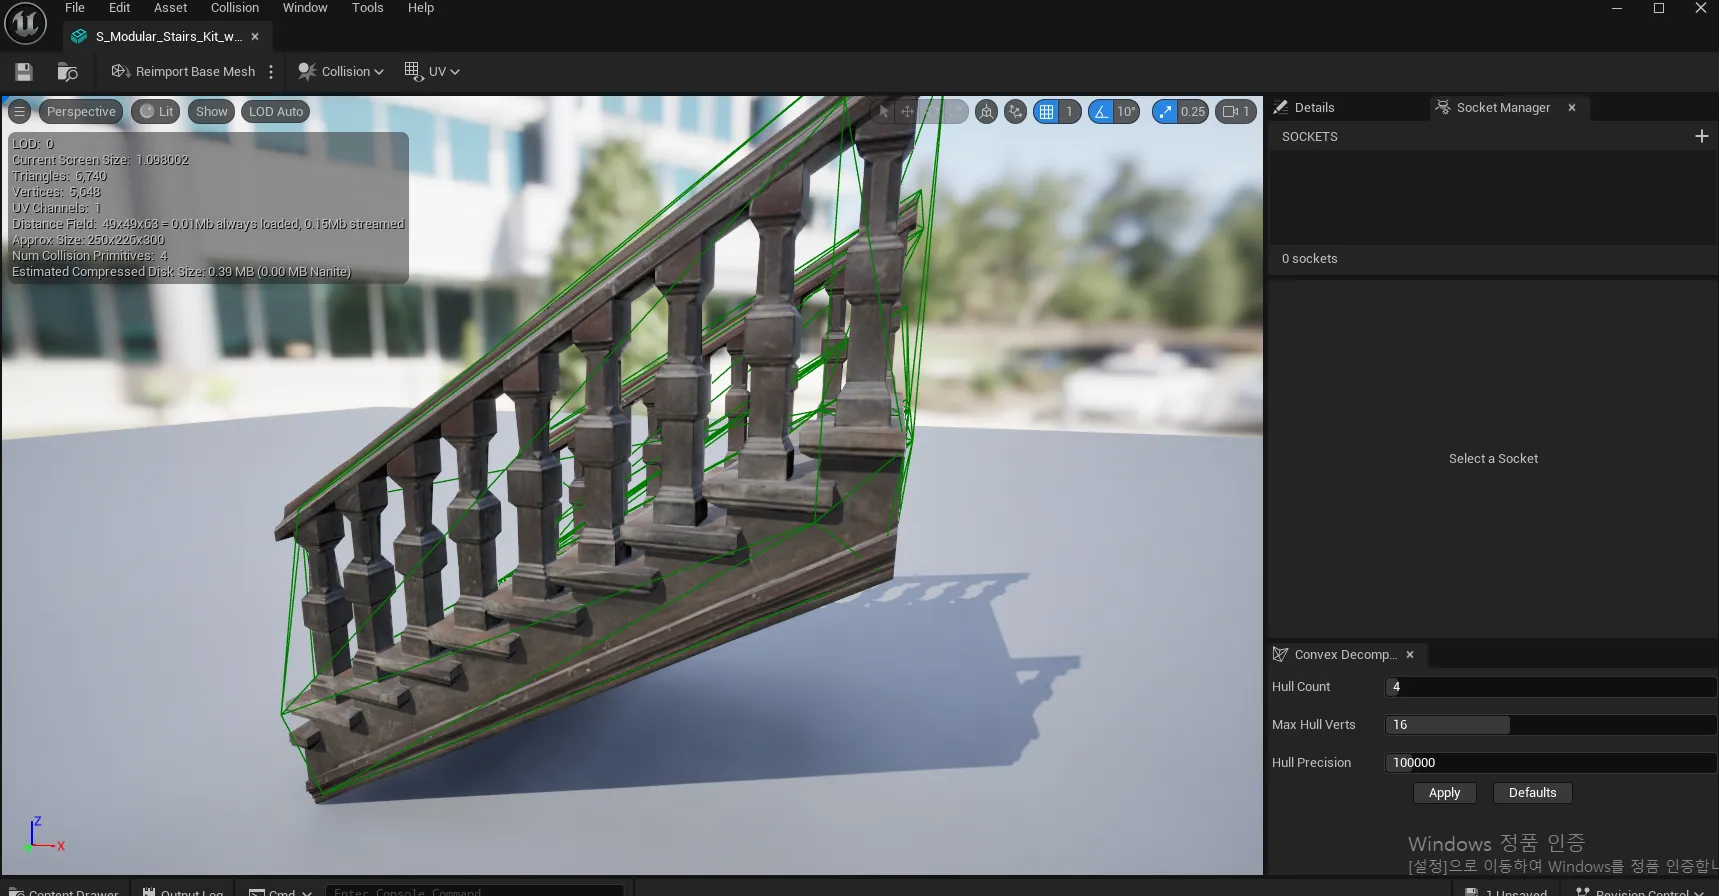Adjust the Hull Precision slider field
Image resolution: width=1719 pixels, height=896 pixels.
click(1550, 763)
